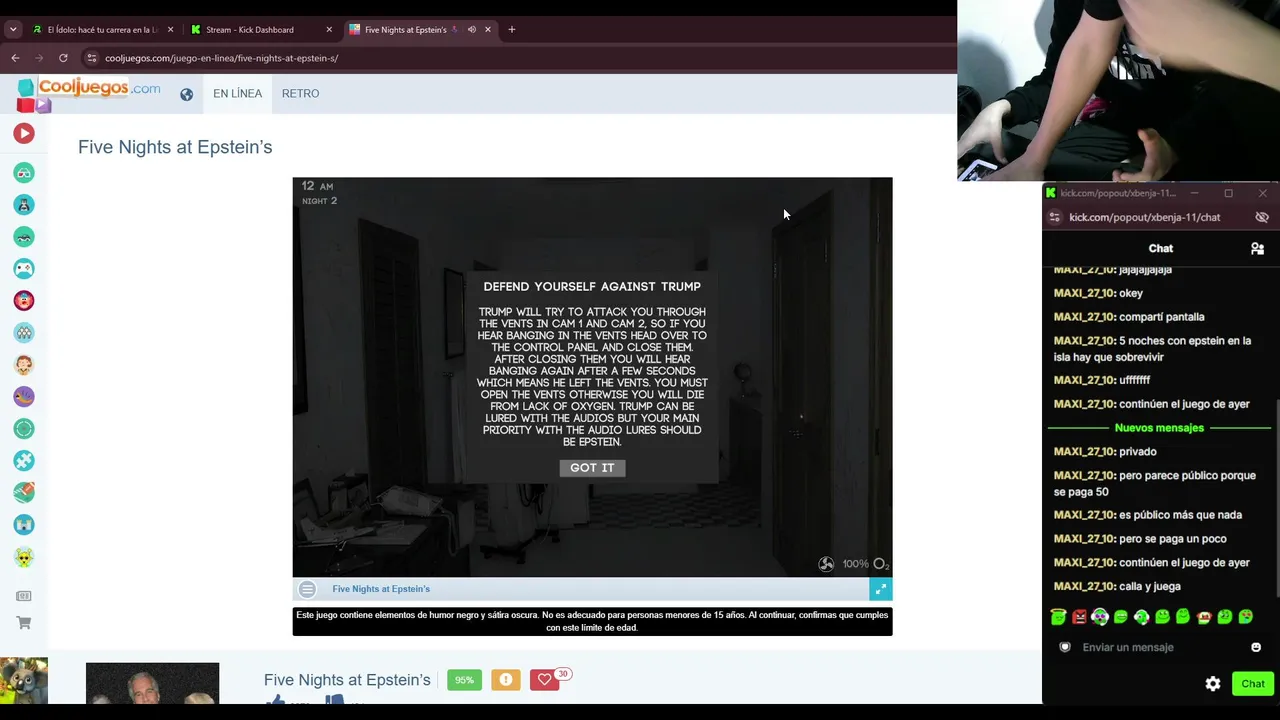Click the chat shield icon beside message input
Screen dimensions: 1280x720
coord(1065,647)
